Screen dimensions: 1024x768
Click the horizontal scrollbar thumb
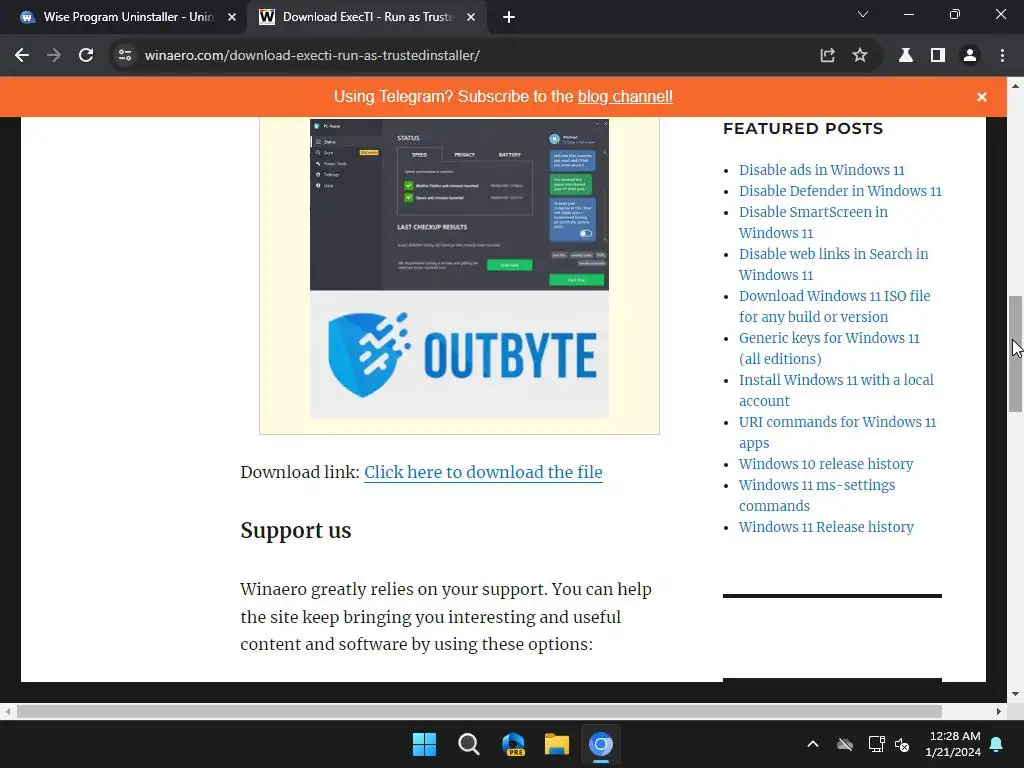(479, 711)
